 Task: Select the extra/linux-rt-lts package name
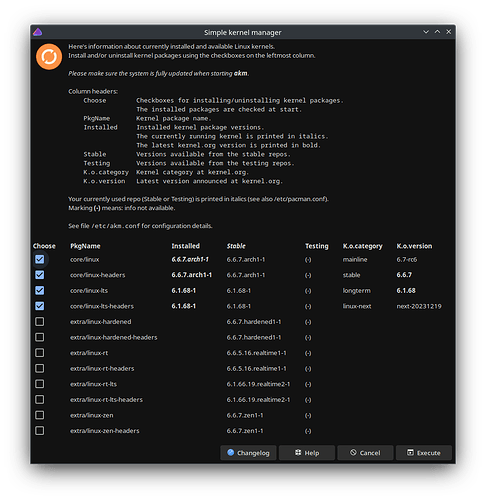pyautogui.click(x=94, y=384)
